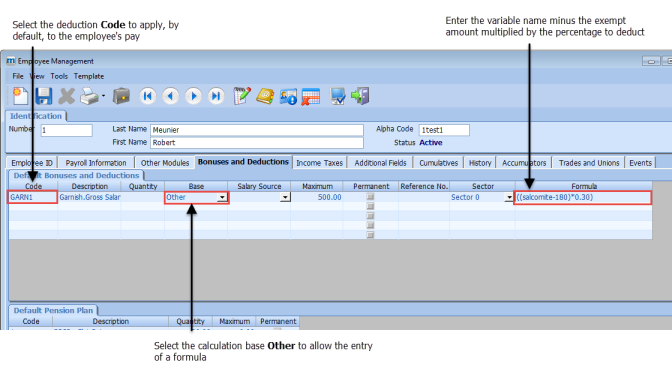Click the briefcase toolbar icon
This screenshot has height=372, width=672.
click(122, 96)
